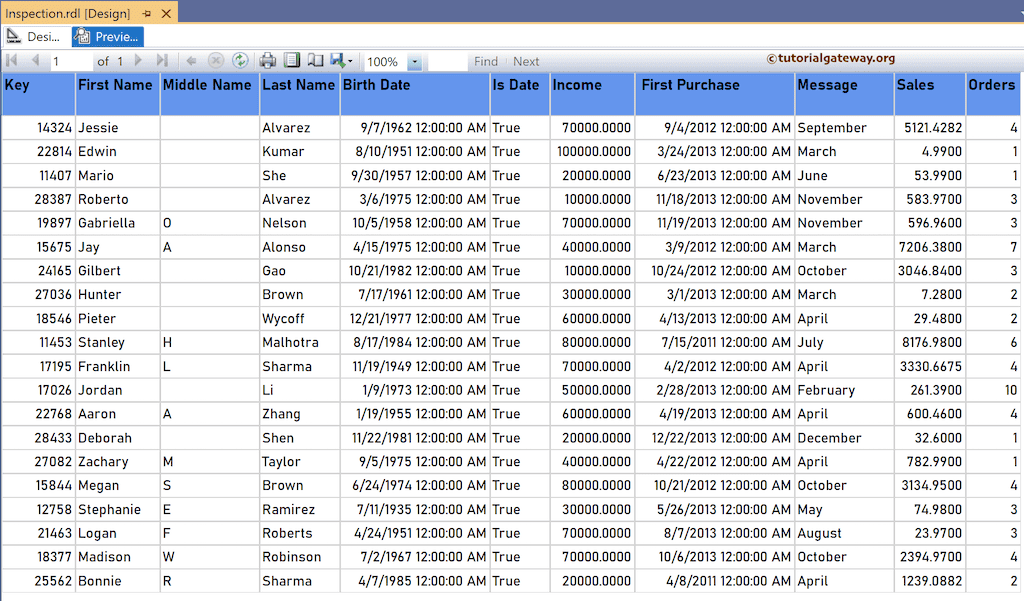Toggle Print Layout view
This screenshot has width=1024, height=601.
click(x=290, y=61)
